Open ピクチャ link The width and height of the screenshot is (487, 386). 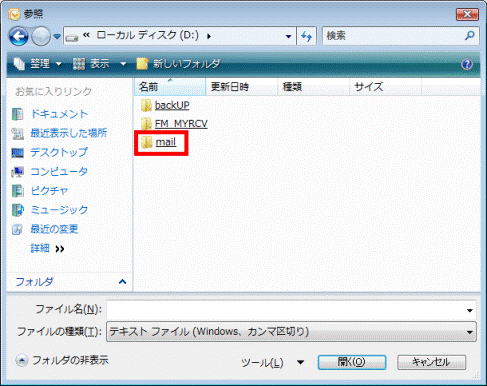pyautogui.click(x=49, y=191)
